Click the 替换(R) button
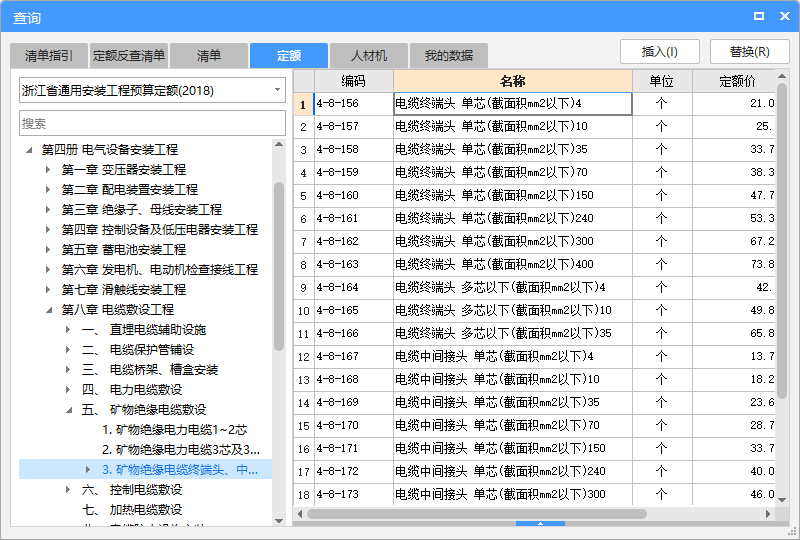 coord(749,52)
